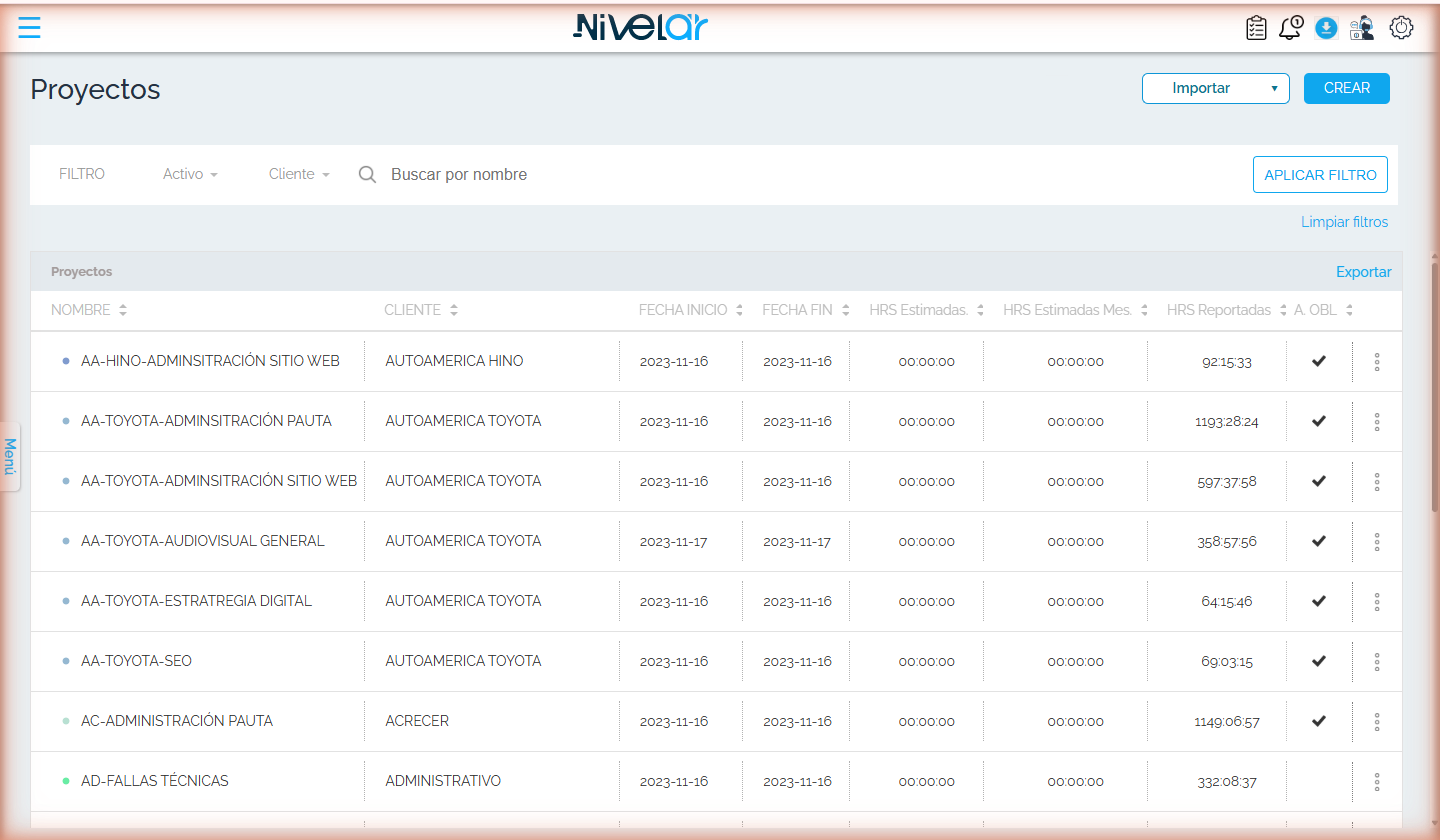
Task: Open the user lock profile icon
Action: [1361, 28]
